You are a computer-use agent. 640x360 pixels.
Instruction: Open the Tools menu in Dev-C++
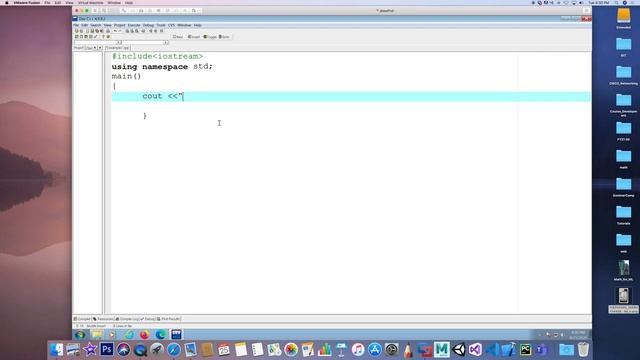coord(161,25)
